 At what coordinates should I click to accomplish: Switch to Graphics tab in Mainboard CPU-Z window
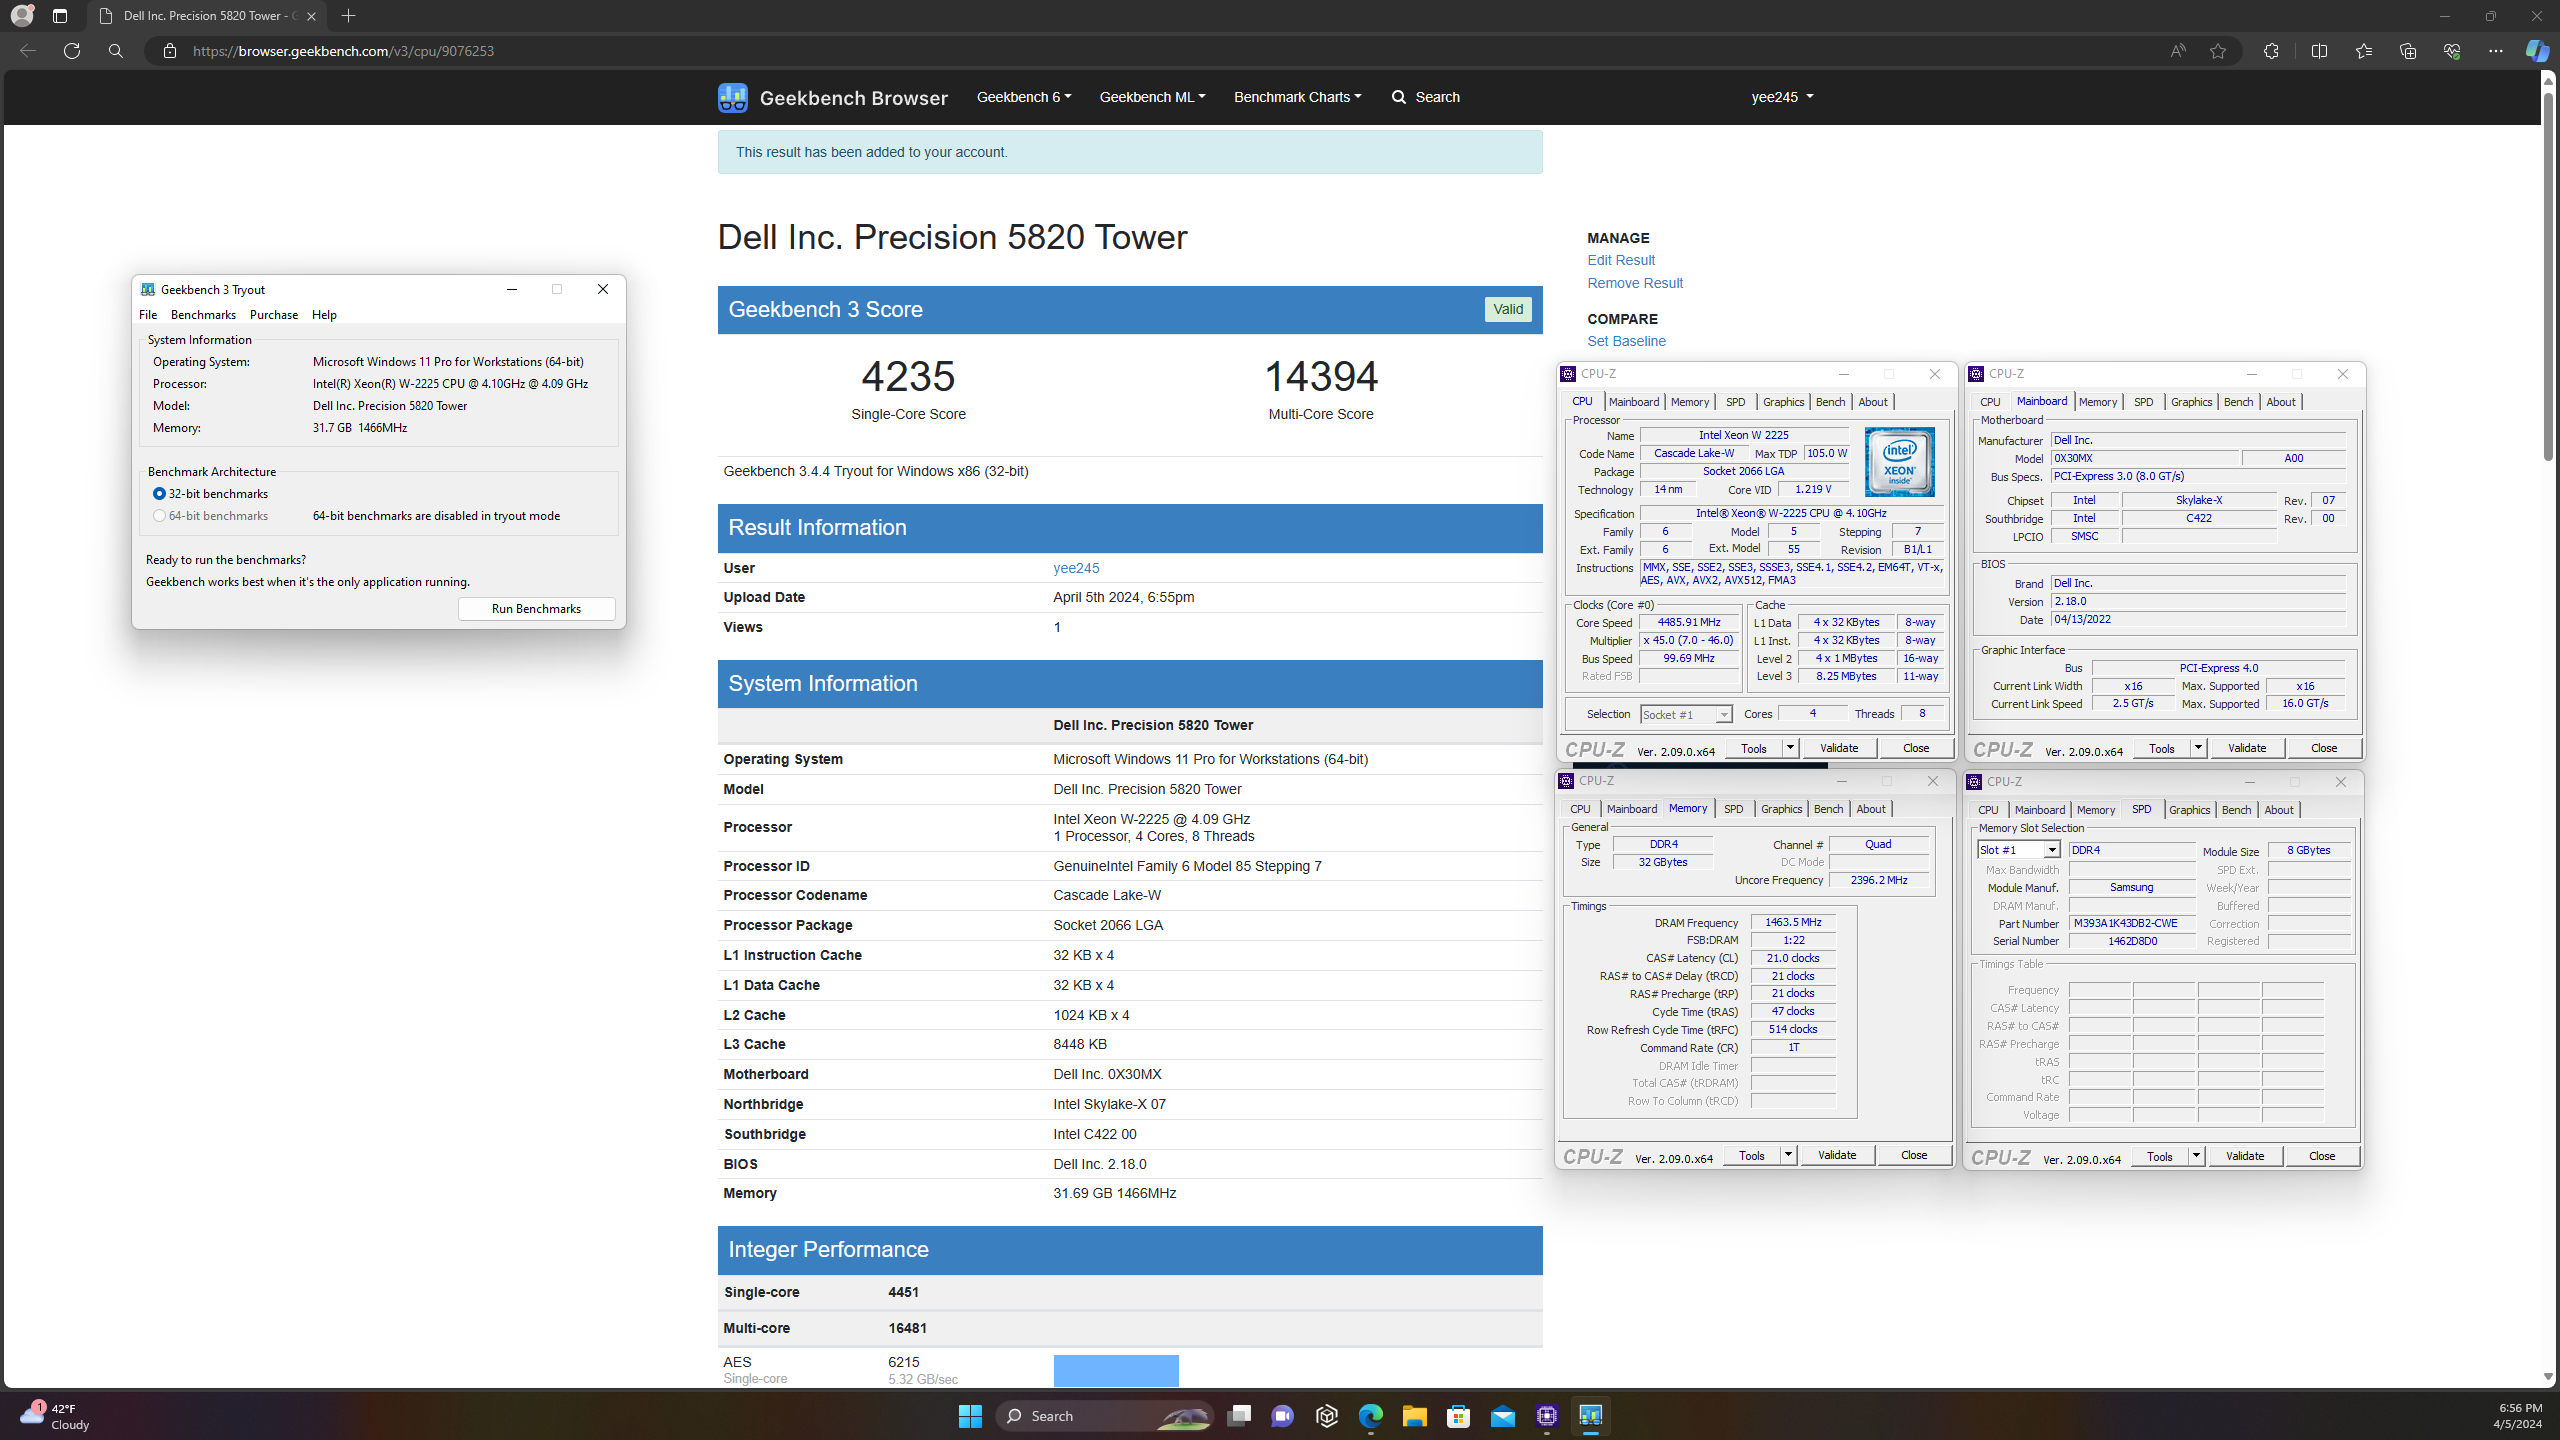coord(2191,402)
